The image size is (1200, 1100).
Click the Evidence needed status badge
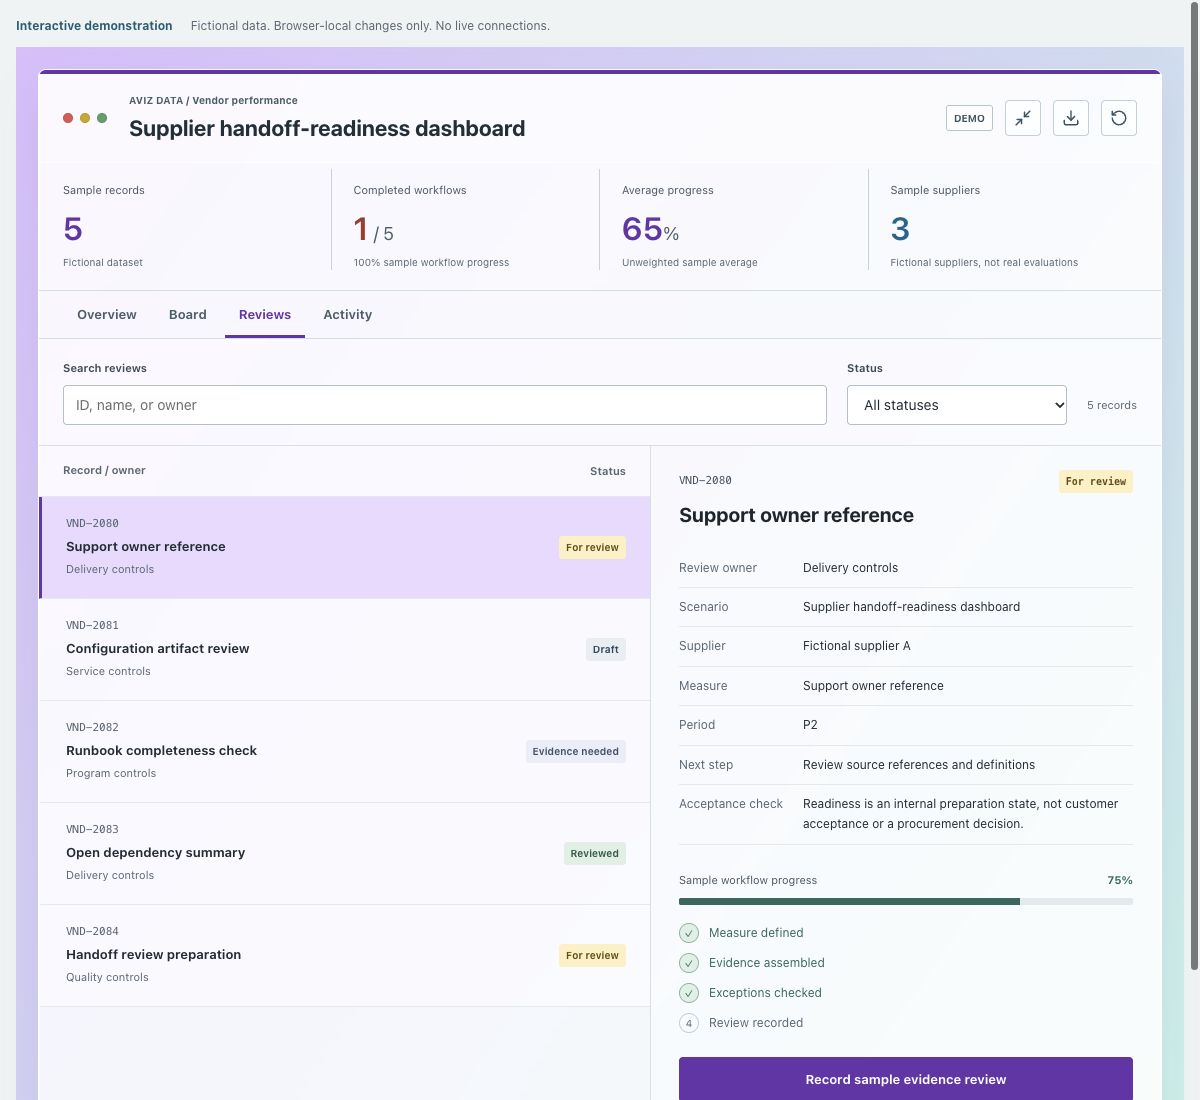[x=576, y=751]
